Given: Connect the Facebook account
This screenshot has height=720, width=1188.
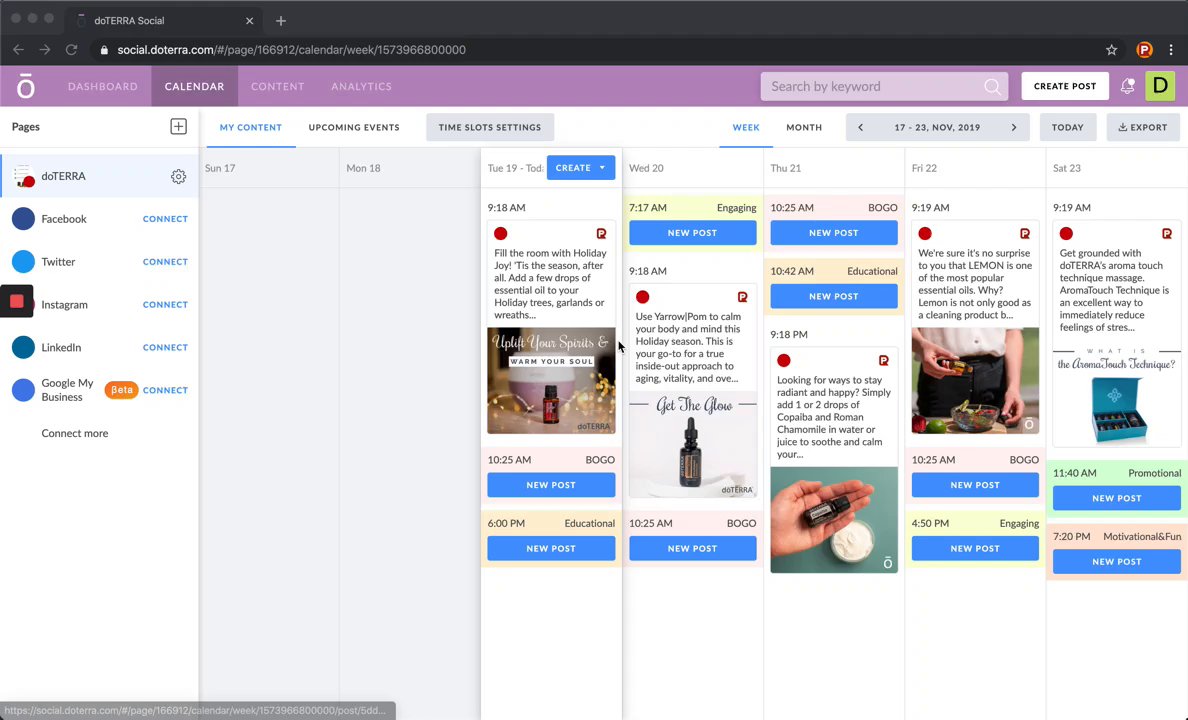Looking at the screenshot, I should [x=165, y=219].
